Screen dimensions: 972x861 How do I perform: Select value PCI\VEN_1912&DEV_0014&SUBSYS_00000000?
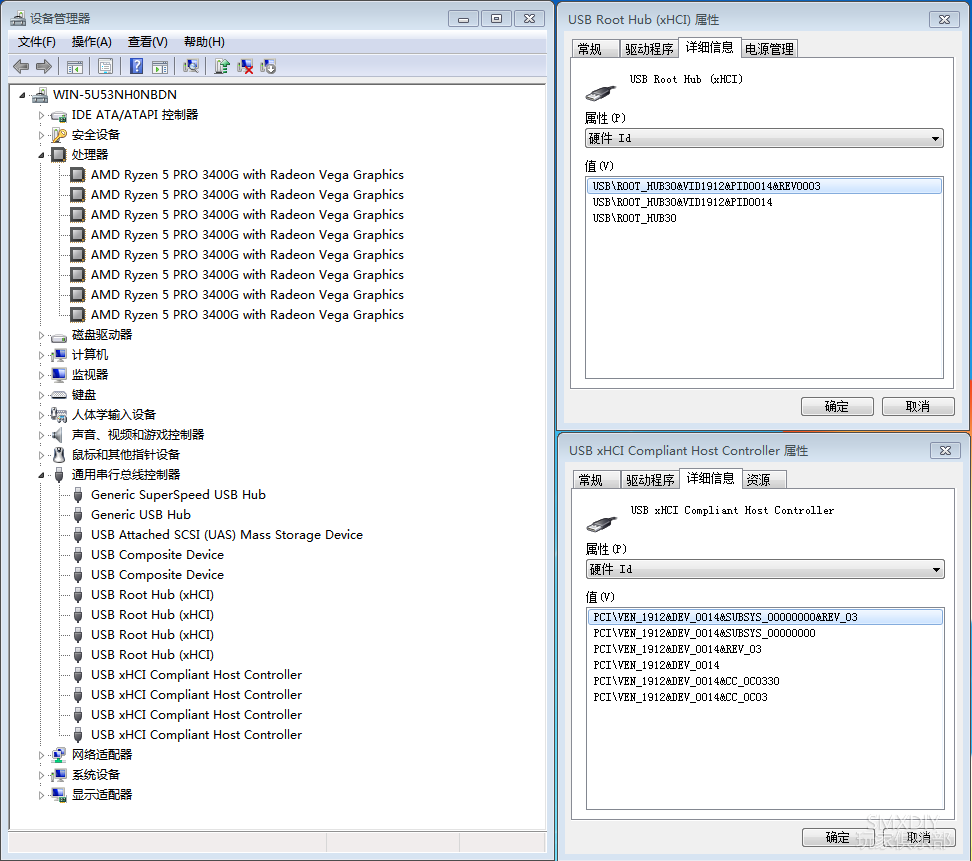point(704,633)
